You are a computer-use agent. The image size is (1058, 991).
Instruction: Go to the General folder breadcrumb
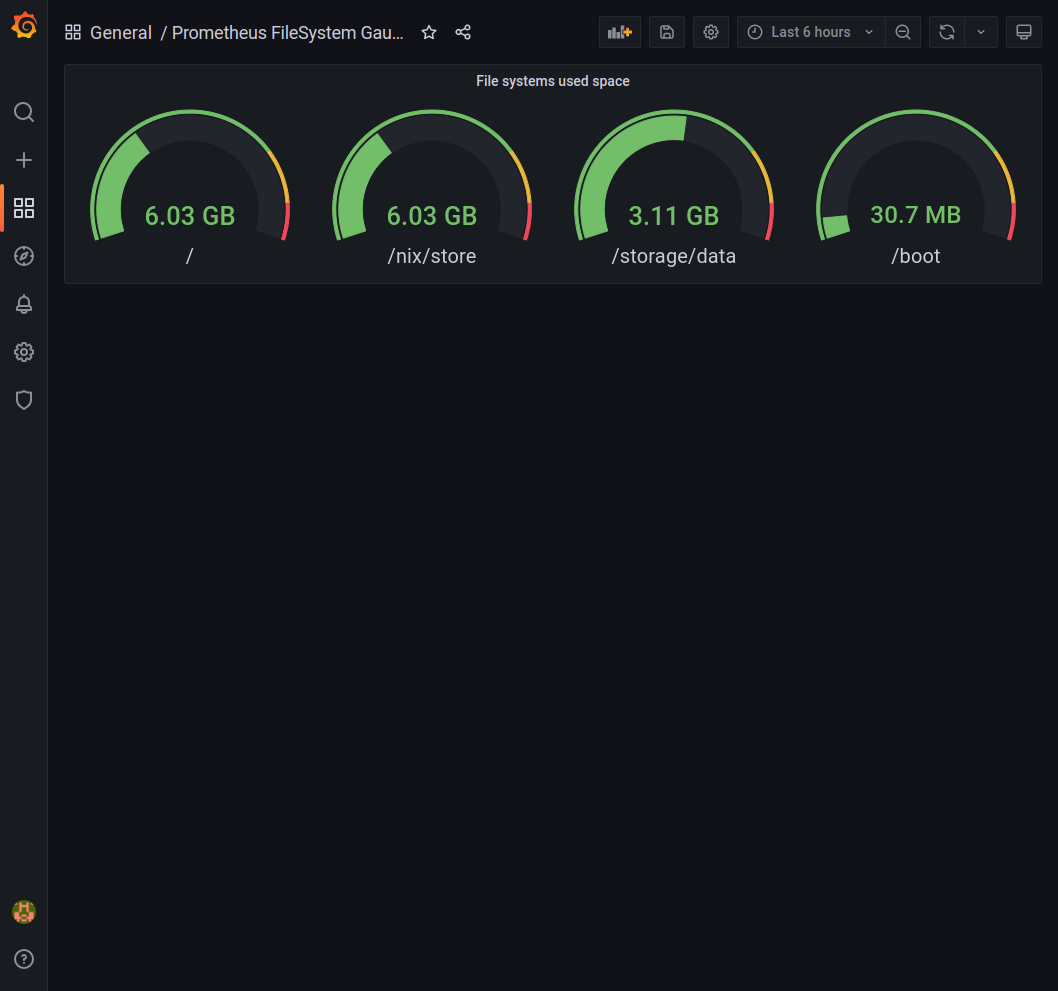[121, 32]
